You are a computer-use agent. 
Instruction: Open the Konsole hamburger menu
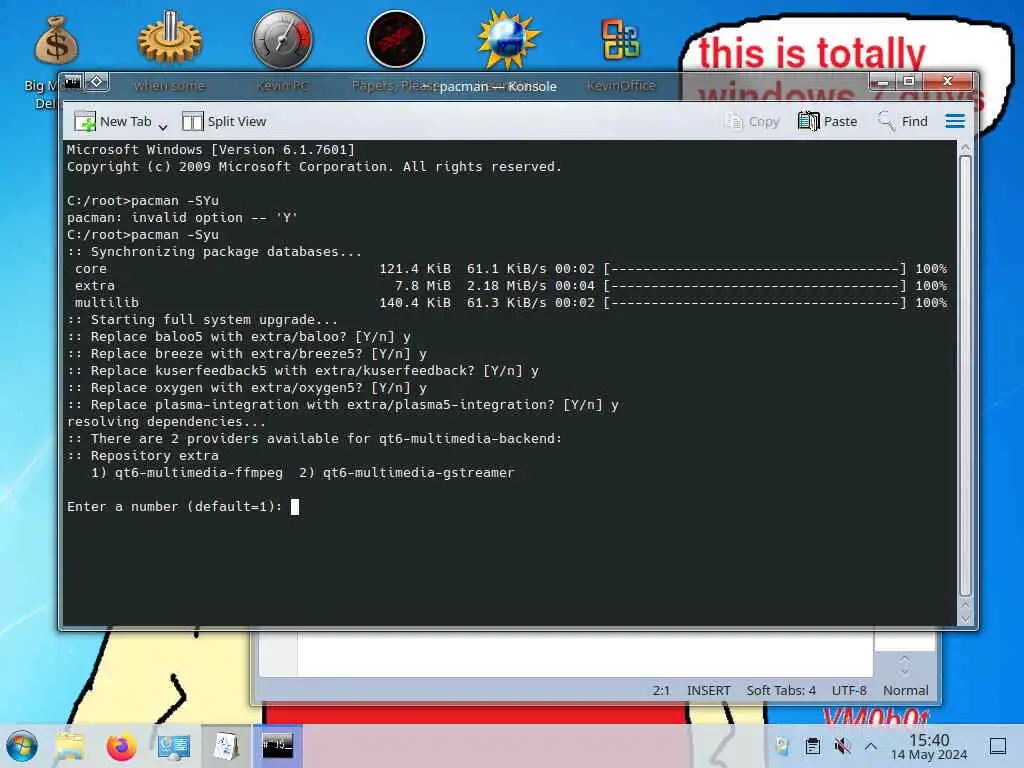tap(955, 121)
